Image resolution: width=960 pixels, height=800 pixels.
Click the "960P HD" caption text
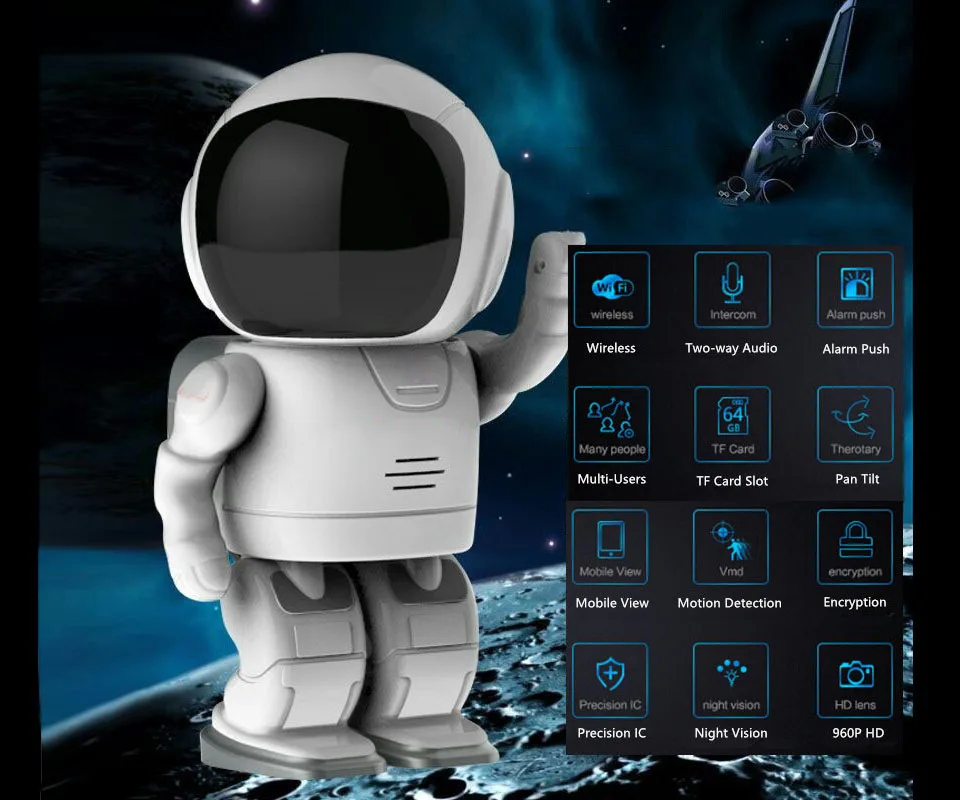click(x=858, y=733)
